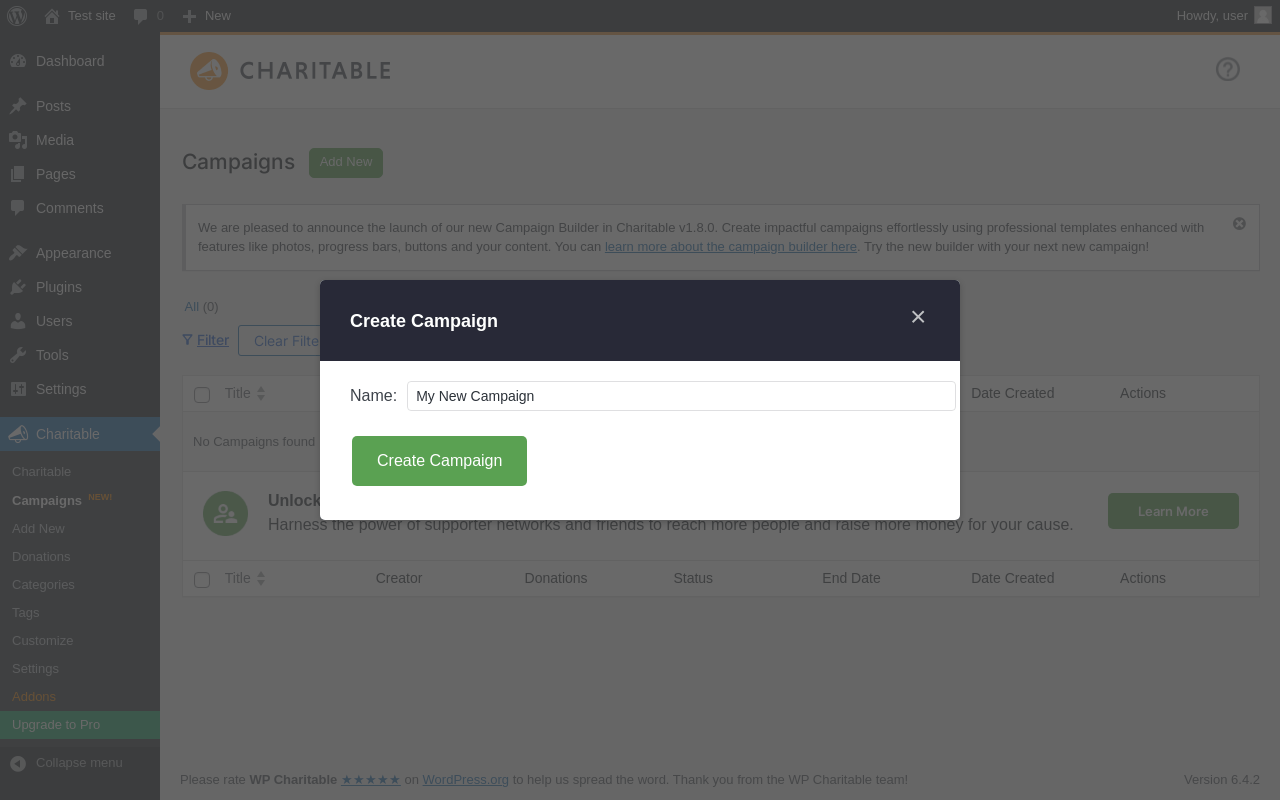Click the WordPress logo in admin bar
Viewport: 1280px width, 800px height.
17,16
